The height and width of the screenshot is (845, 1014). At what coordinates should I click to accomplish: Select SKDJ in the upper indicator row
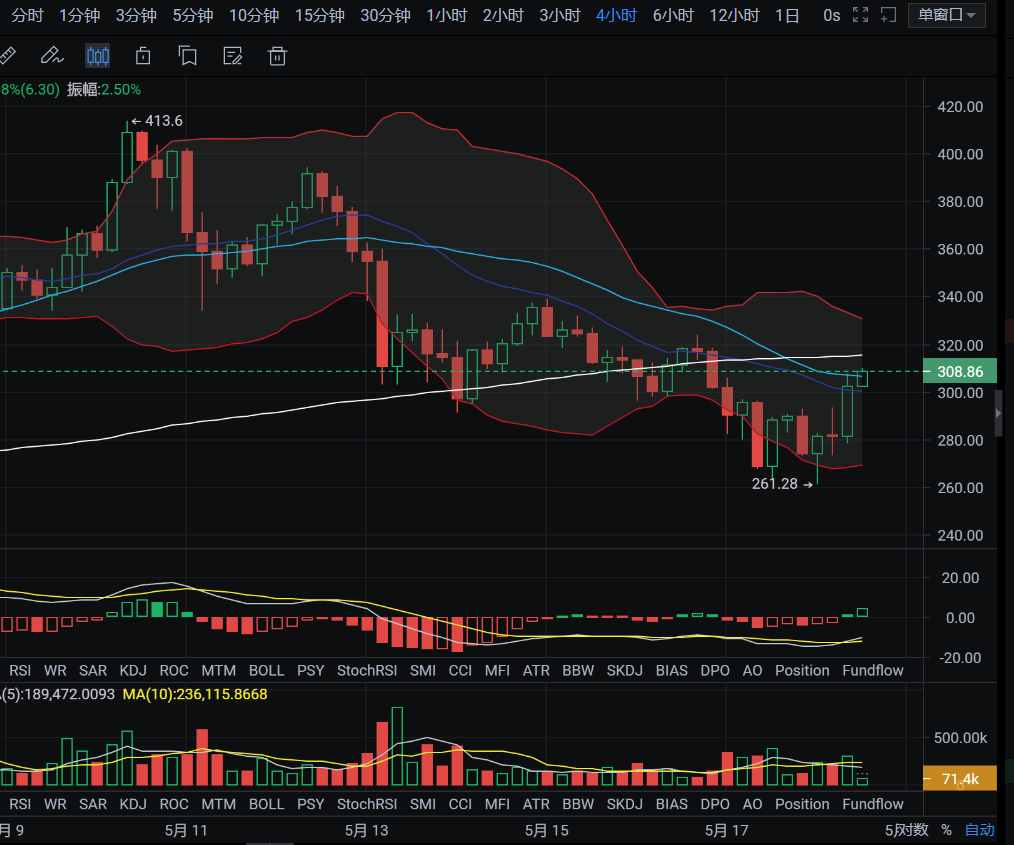pos(625,670)
